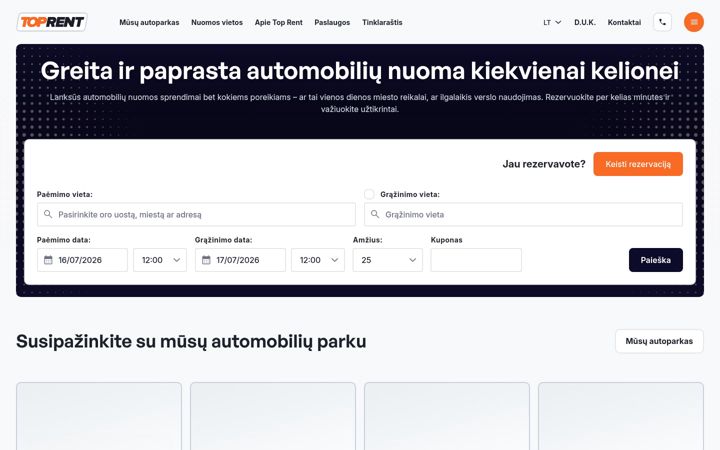Open Apie Top Rent page
The height and width of the screenshot is (450, 720).
[x=279, y=22]
